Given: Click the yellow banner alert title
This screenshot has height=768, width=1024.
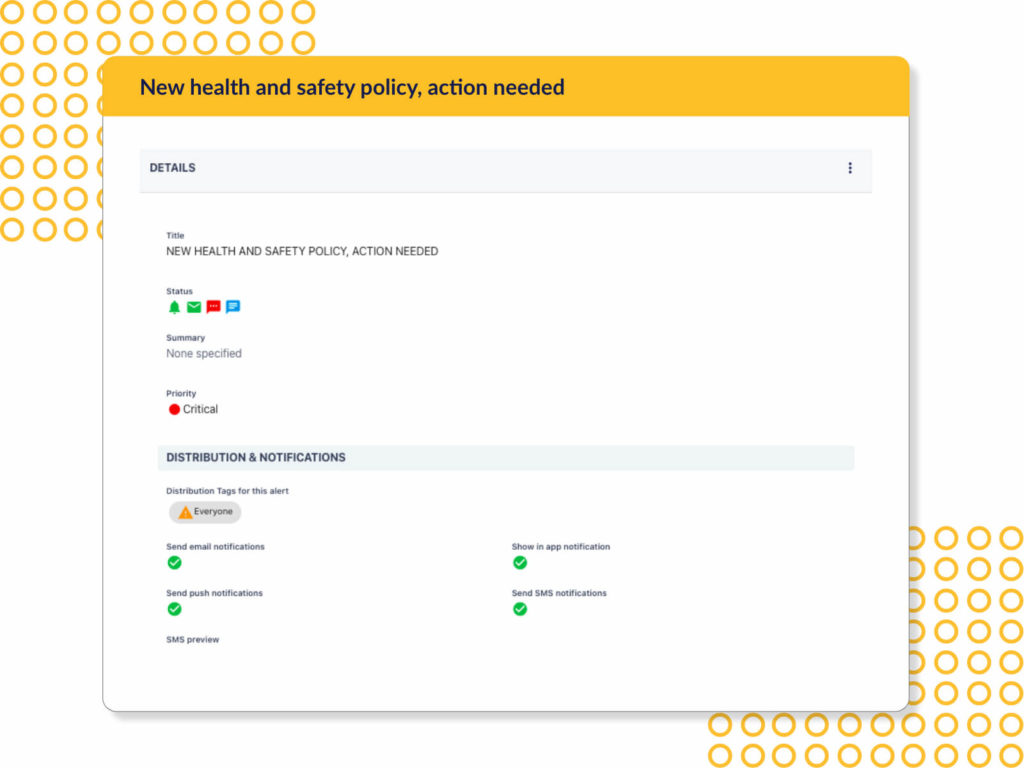Looking at the screenshot, I should [x=352, y=87].
